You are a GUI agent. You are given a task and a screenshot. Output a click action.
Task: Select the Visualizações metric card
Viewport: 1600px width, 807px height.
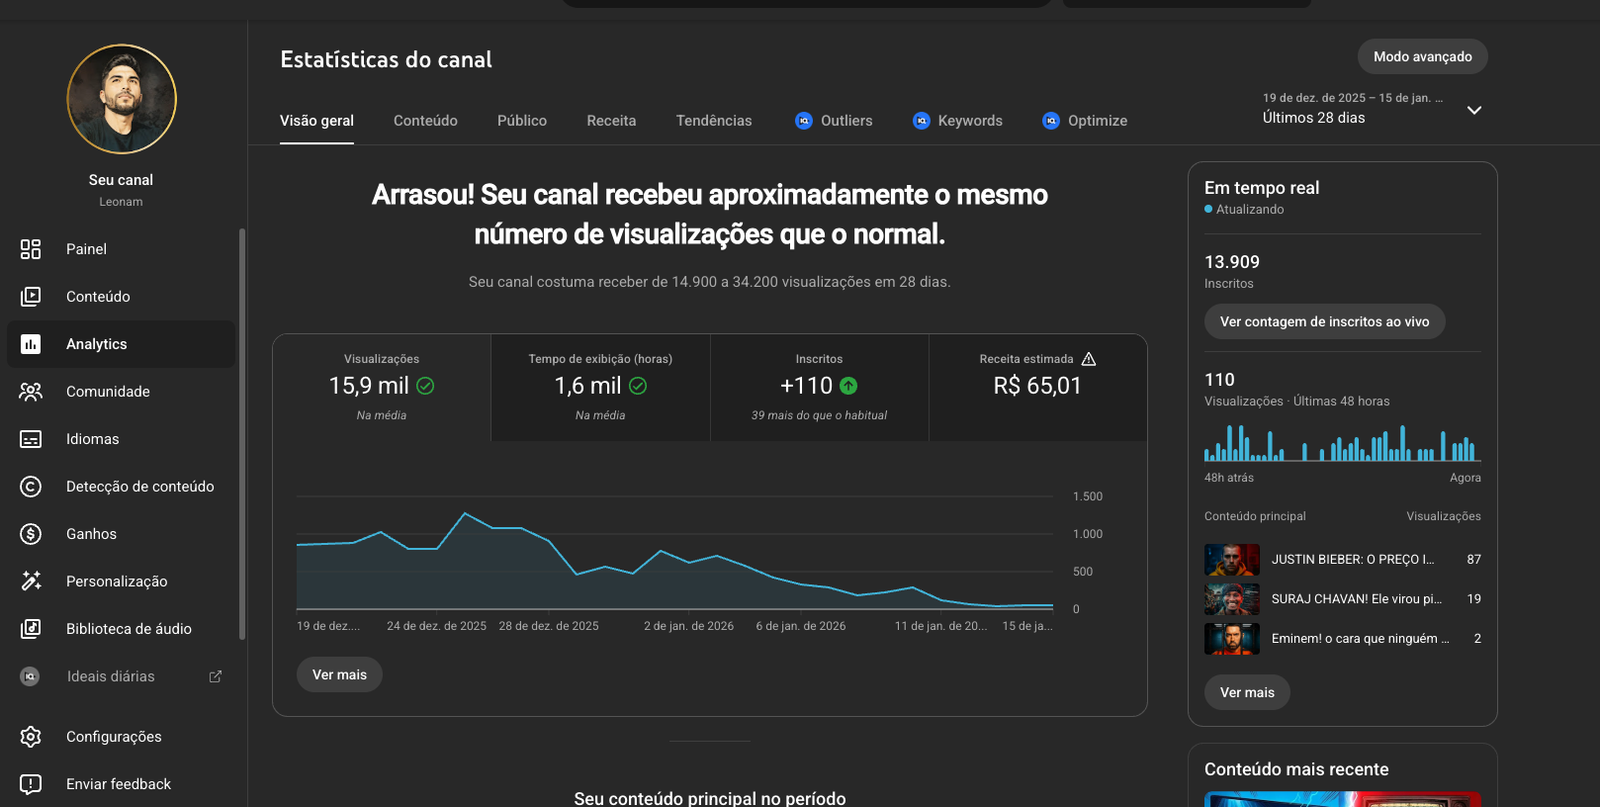point(382,387)
